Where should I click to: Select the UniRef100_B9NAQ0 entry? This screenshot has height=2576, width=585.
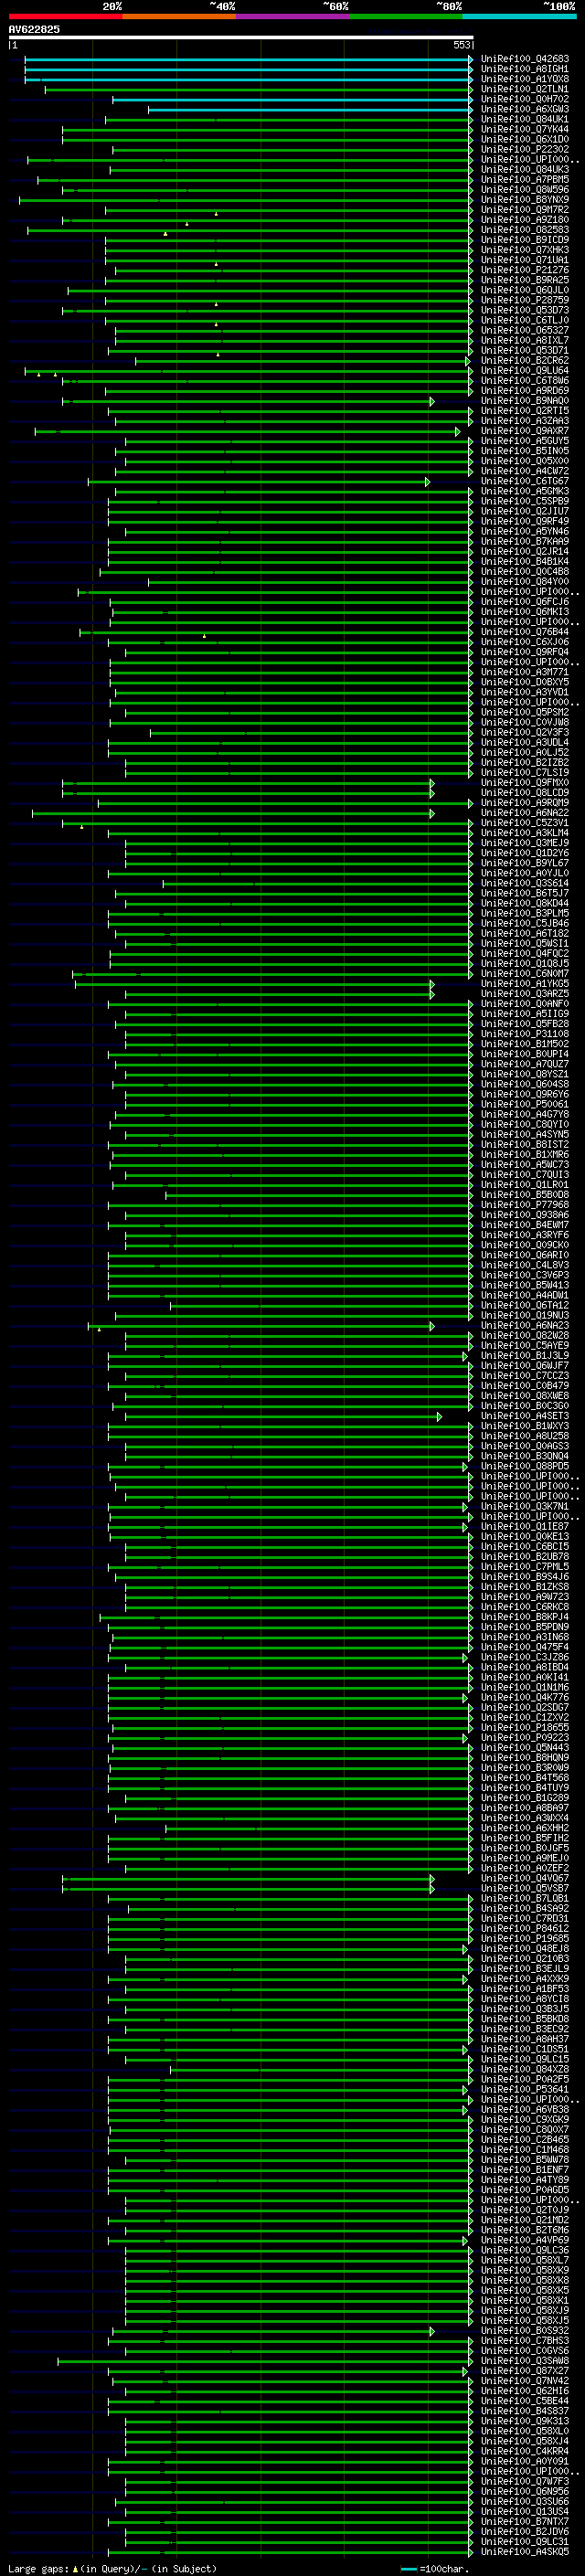[525, 401]
